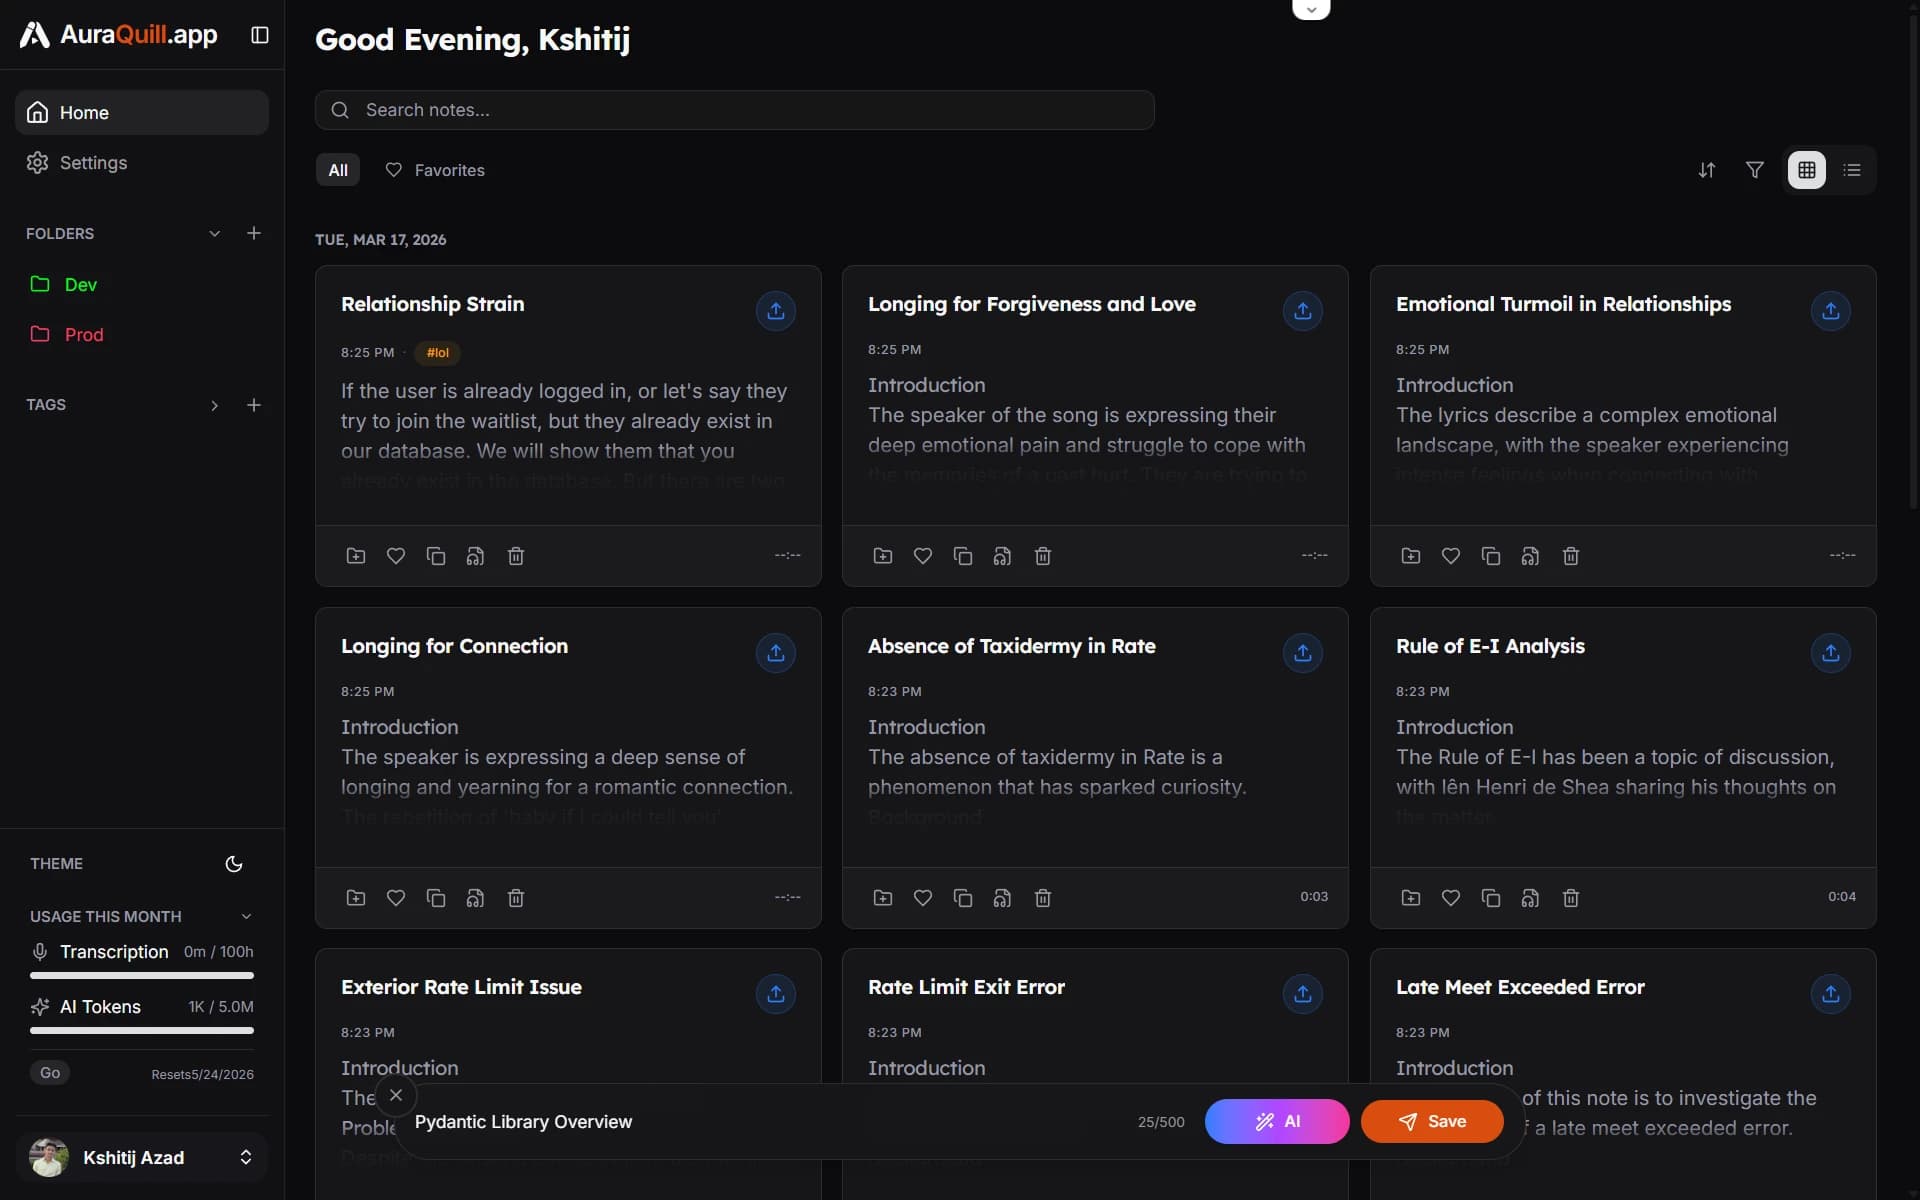This screenshot has height=1200, width=1920.
Task: Favorite the Absence of Taxidermy in Rate note
Action: click(x=923, y=898)
